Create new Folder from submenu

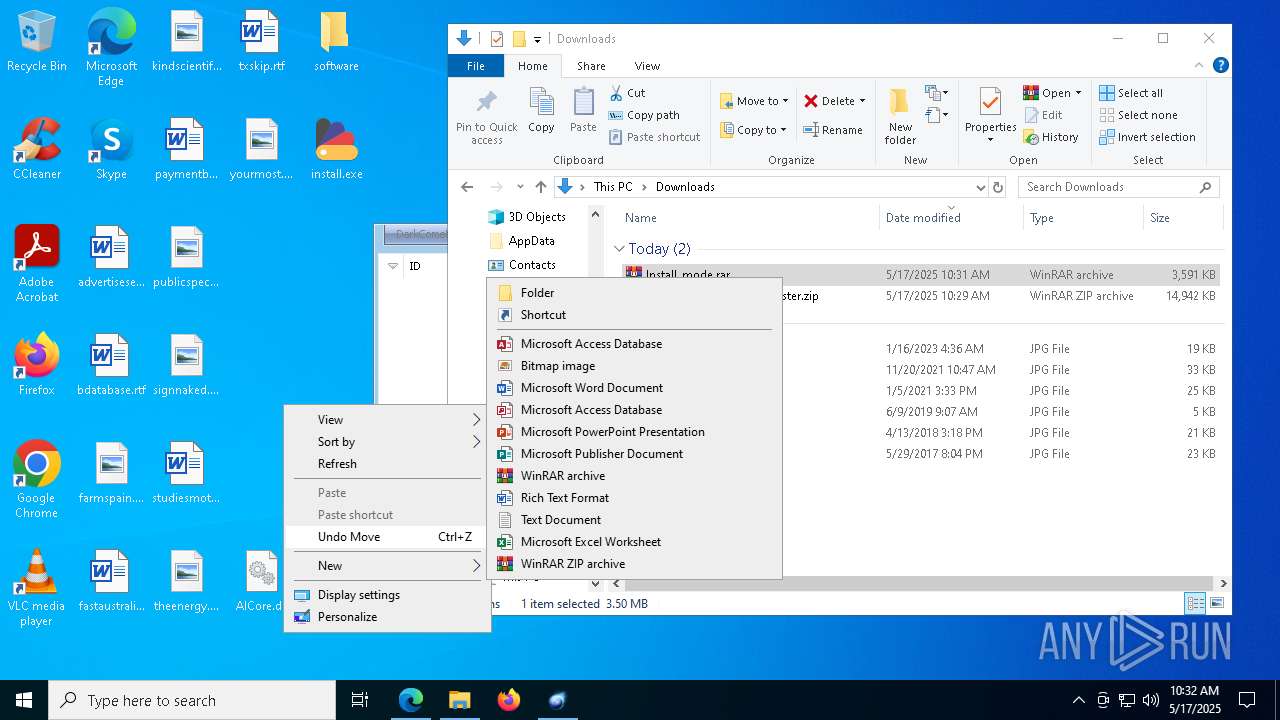(634, 293)
